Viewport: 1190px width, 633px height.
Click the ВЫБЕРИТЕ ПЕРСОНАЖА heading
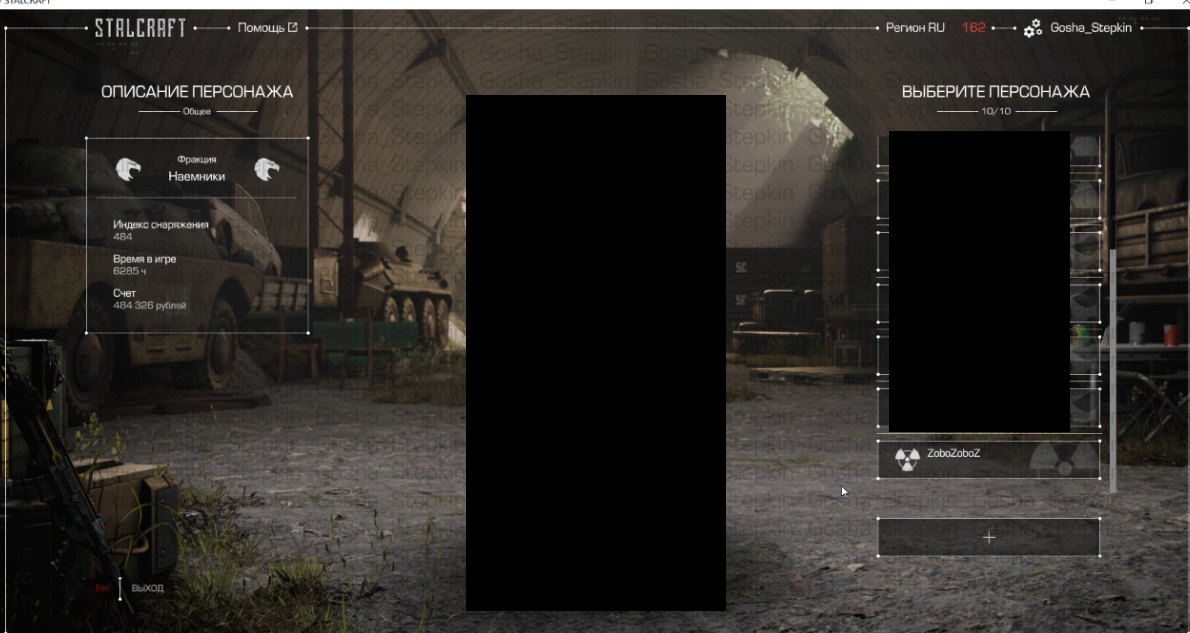[996, 92]
